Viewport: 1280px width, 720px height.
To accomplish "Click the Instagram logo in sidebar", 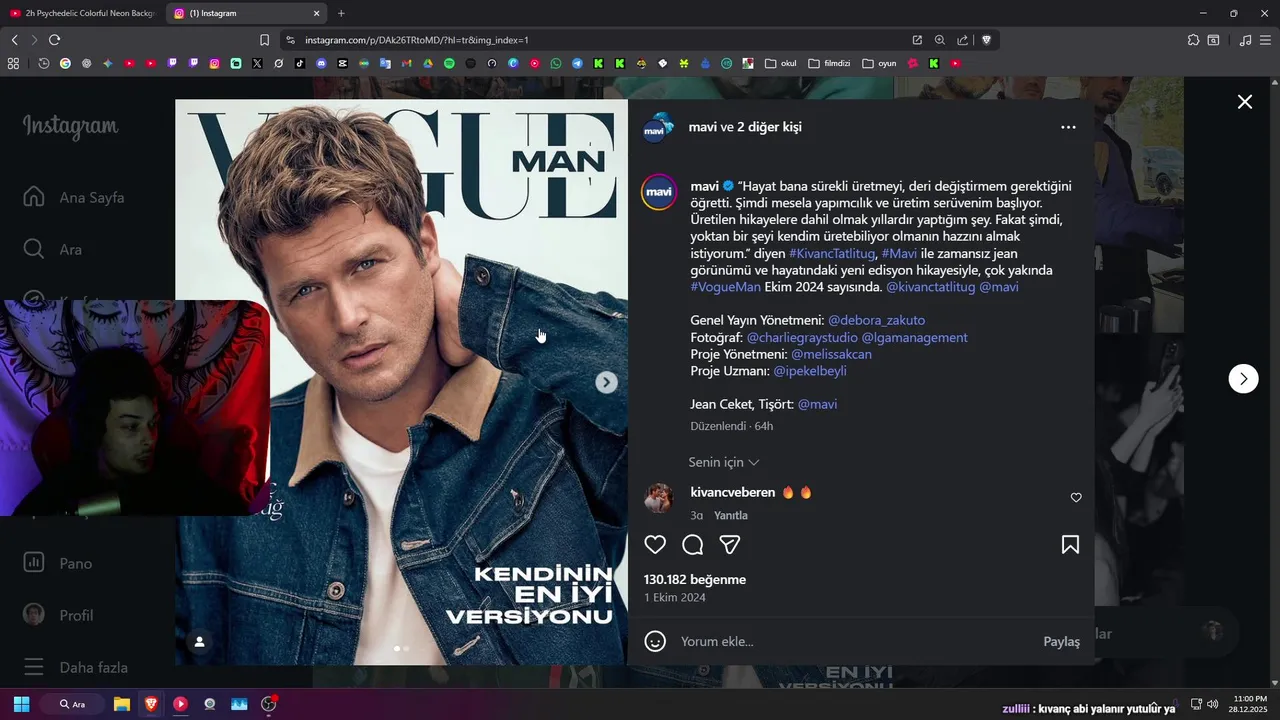I will coord(70,127).
